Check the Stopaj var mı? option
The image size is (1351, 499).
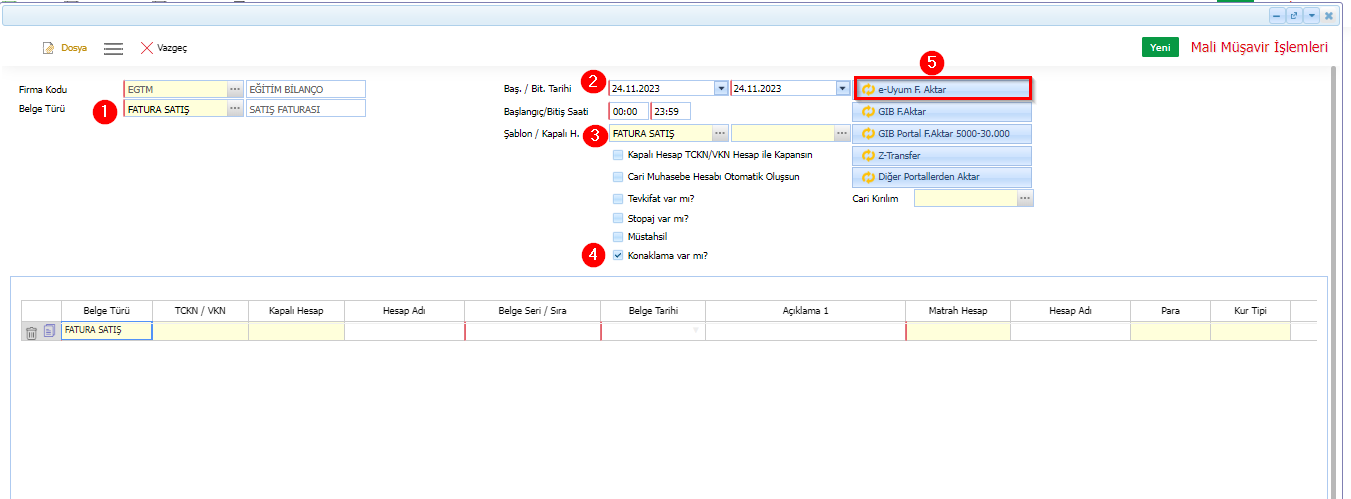[x=618, y=218]
